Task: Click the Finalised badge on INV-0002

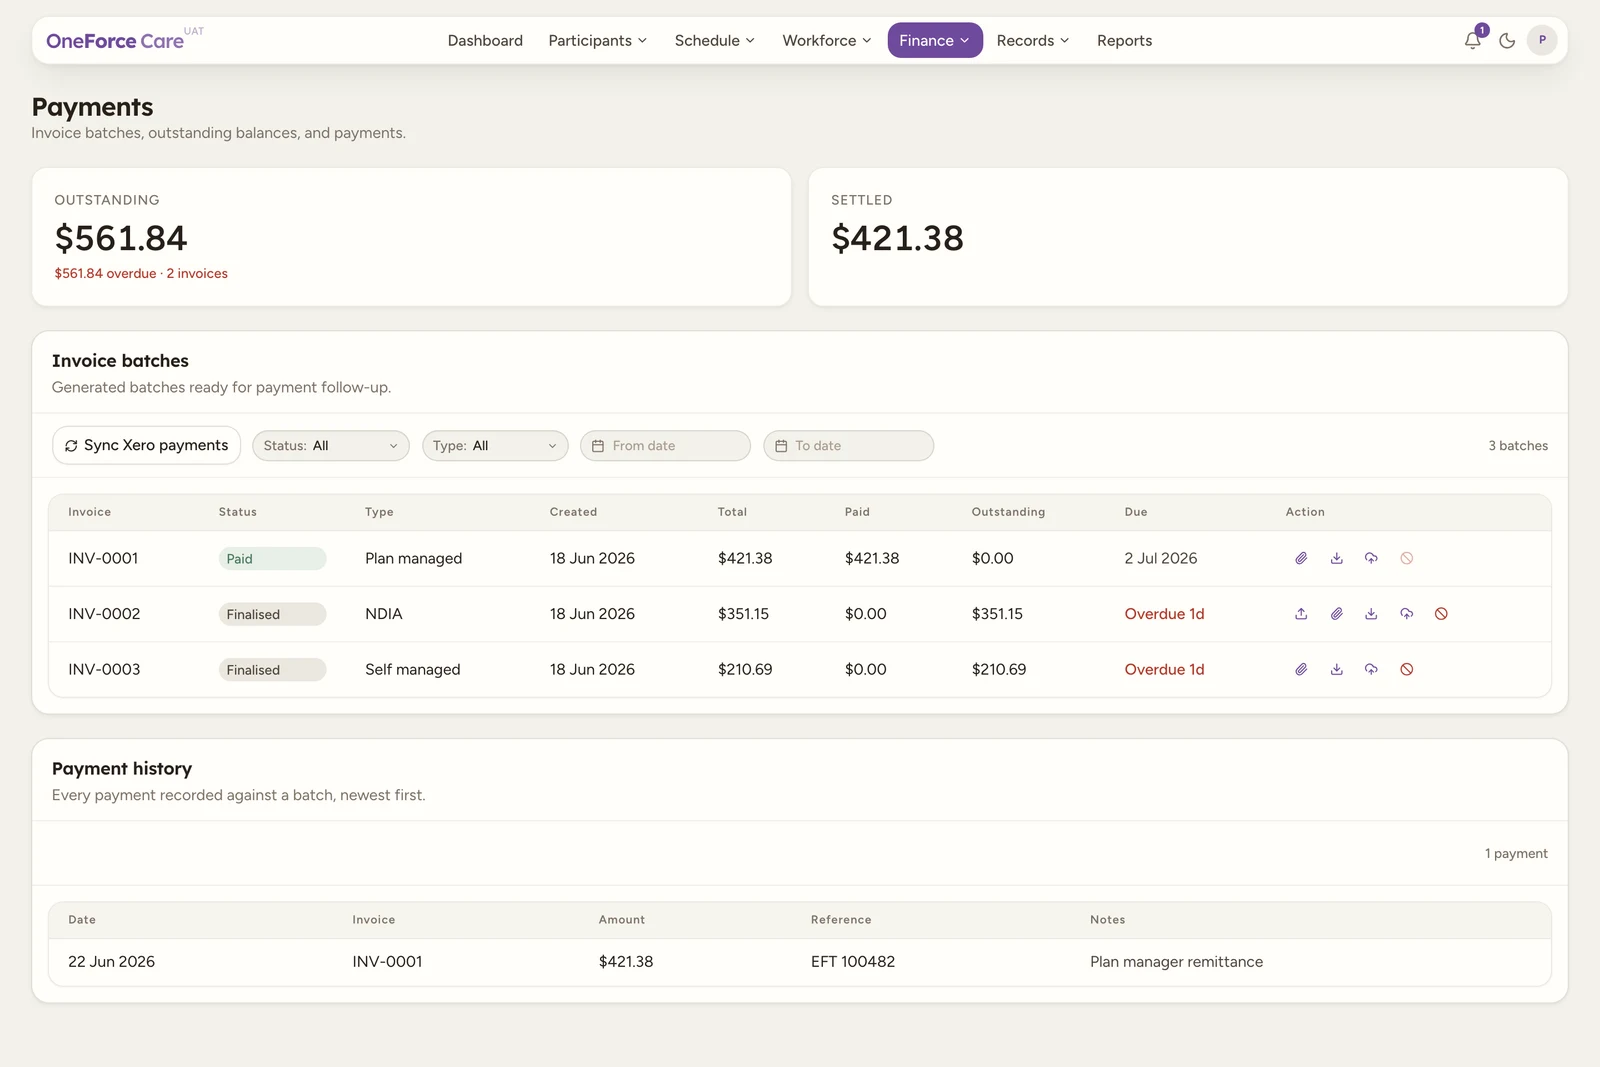Action: 272,614
